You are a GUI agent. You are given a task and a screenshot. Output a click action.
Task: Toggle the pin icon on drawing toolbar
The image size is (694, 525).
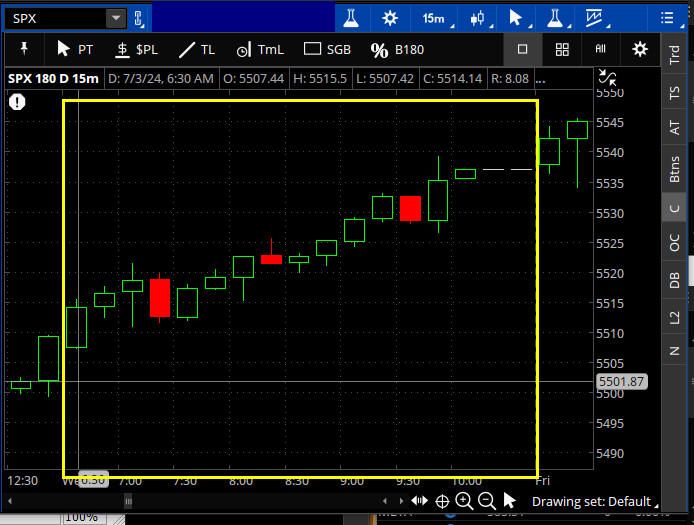point(24,48)
